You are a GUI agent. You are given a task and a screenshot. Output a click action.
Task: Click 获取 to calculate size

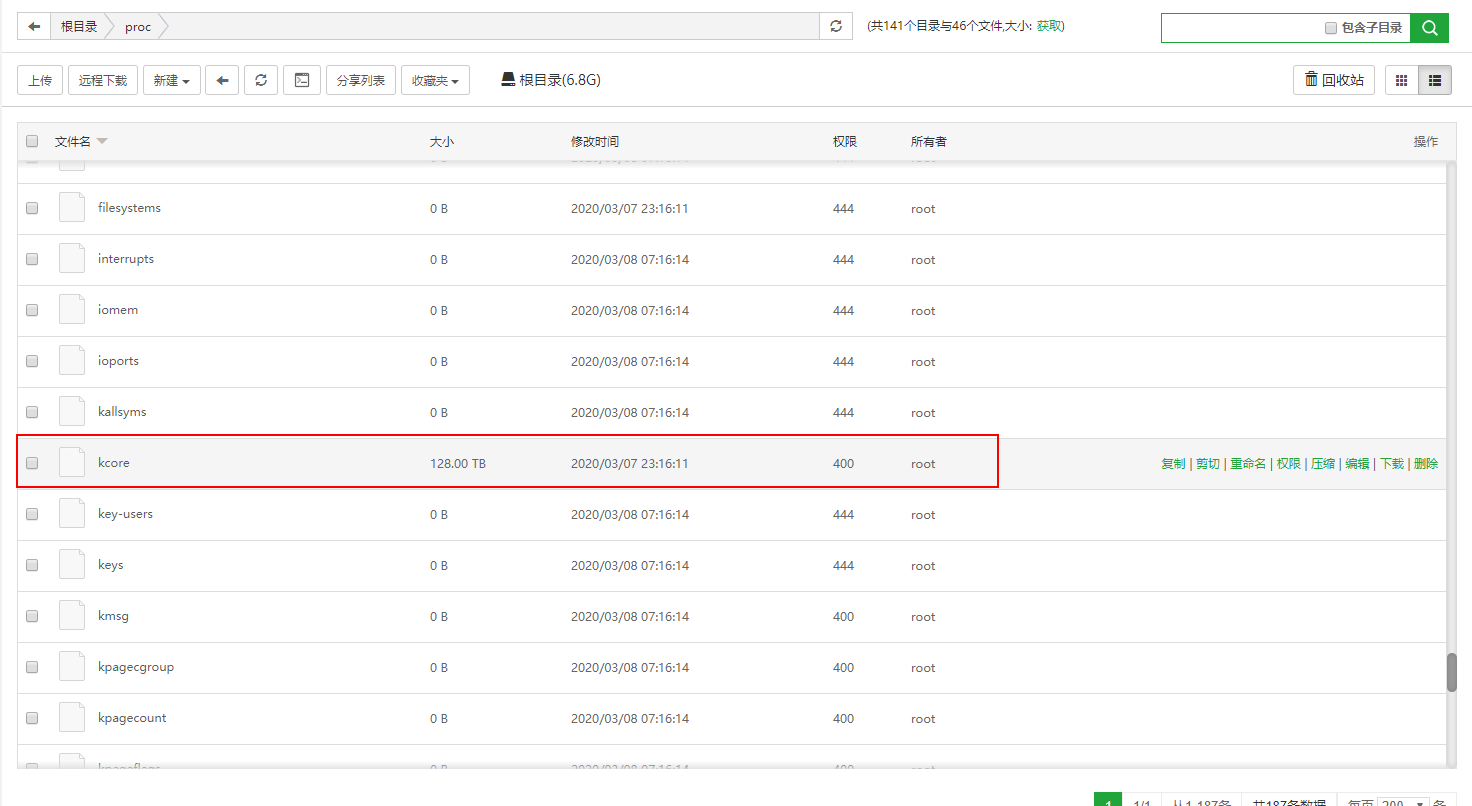click(1049, 27)
